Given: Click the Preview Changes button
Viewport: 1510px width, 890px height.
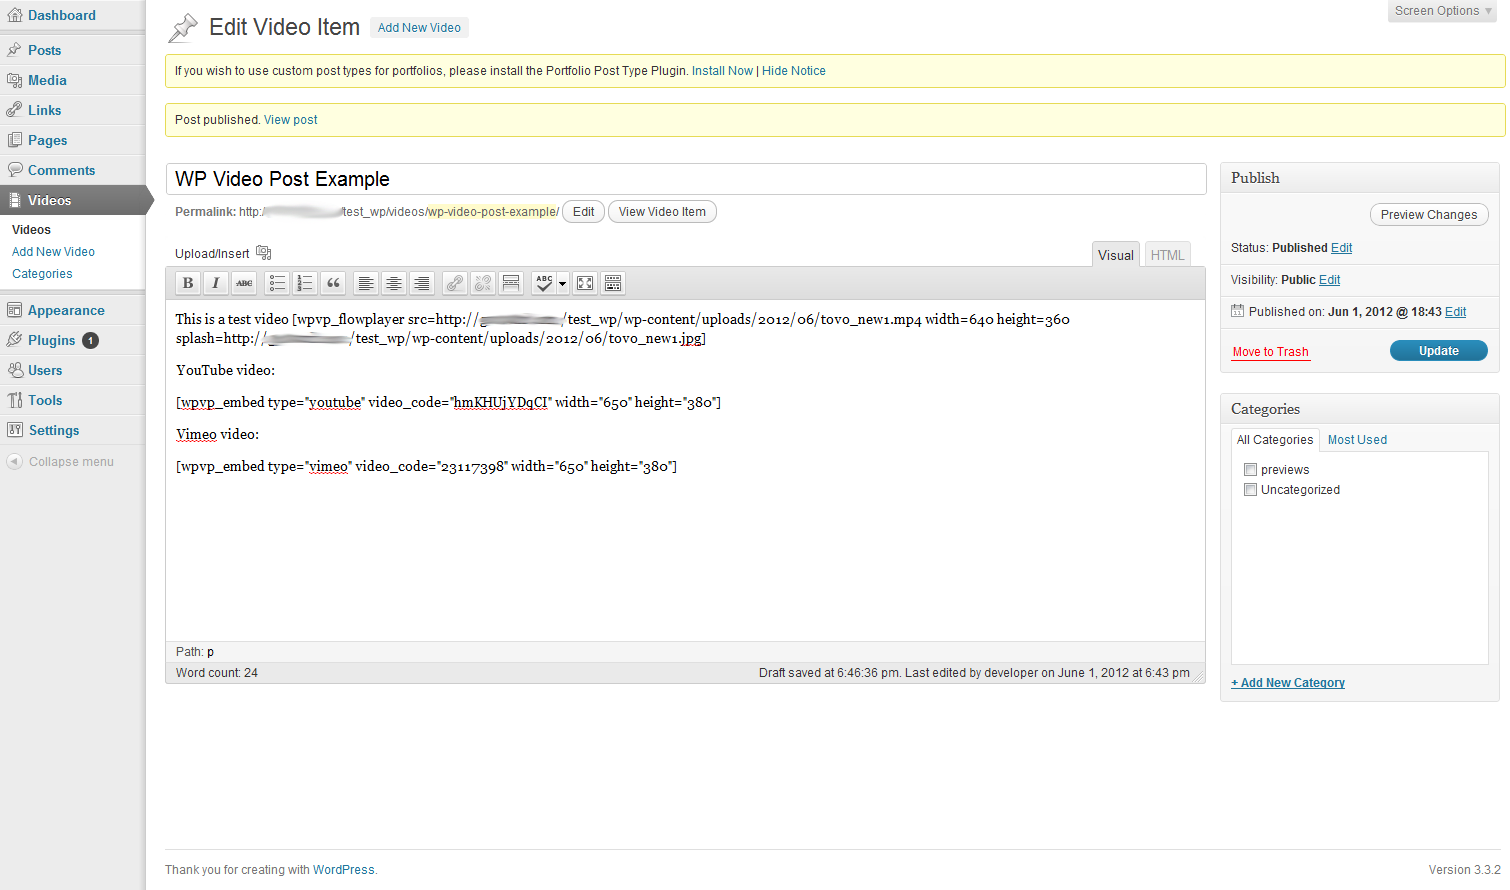Looking at the screenshot, I should pos(1429,215).
